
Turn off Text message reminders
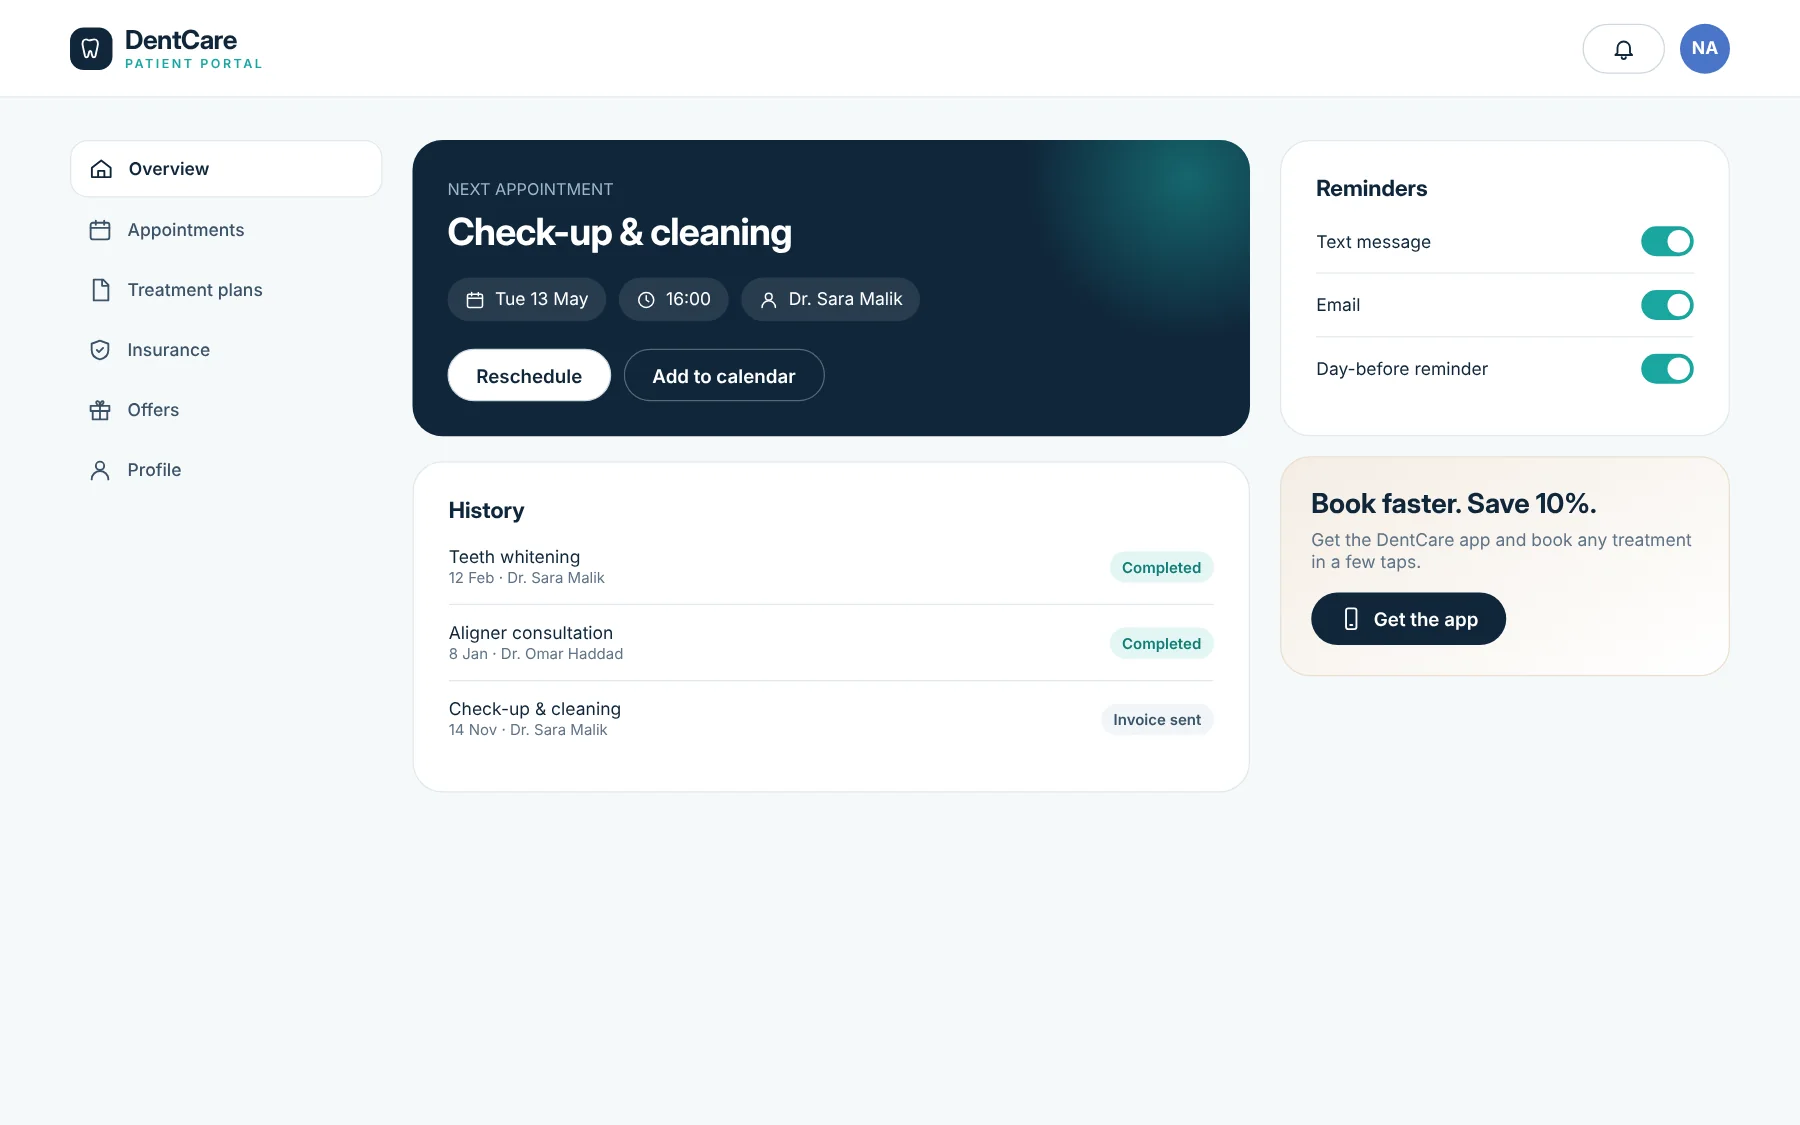coord(1667,241)
